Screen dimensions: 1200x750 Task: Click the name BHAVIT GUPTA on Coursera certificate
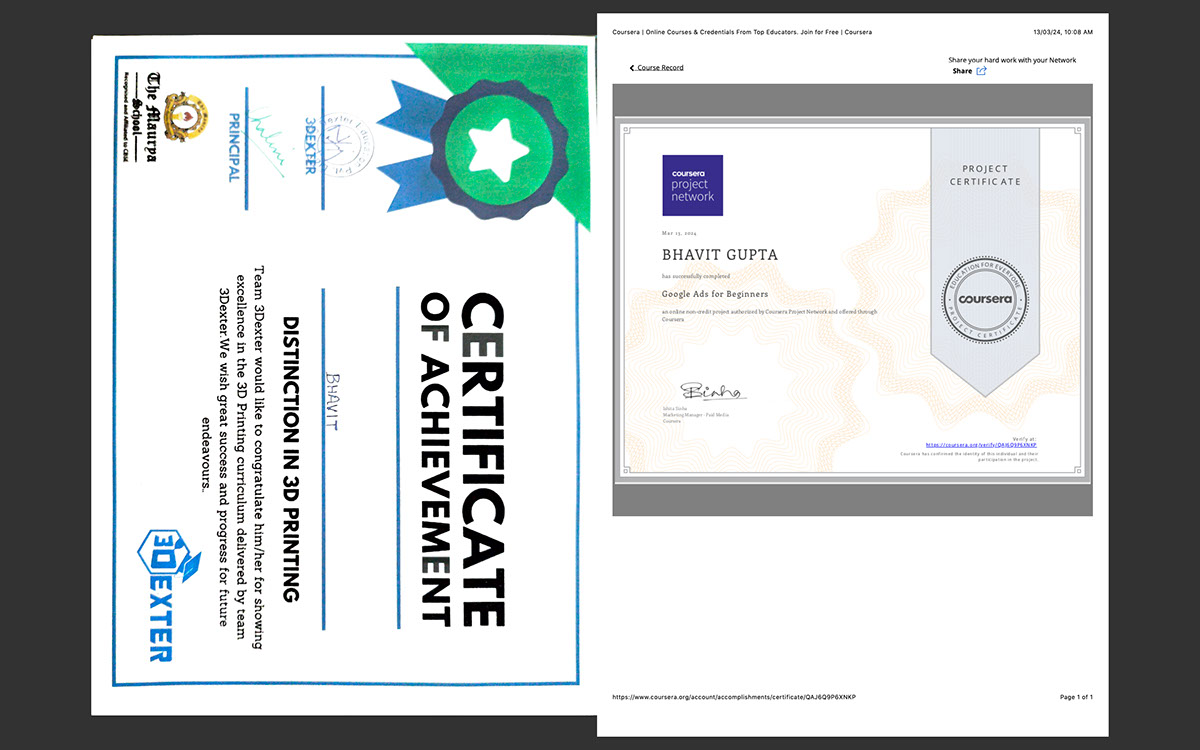[x=719, y=255]
